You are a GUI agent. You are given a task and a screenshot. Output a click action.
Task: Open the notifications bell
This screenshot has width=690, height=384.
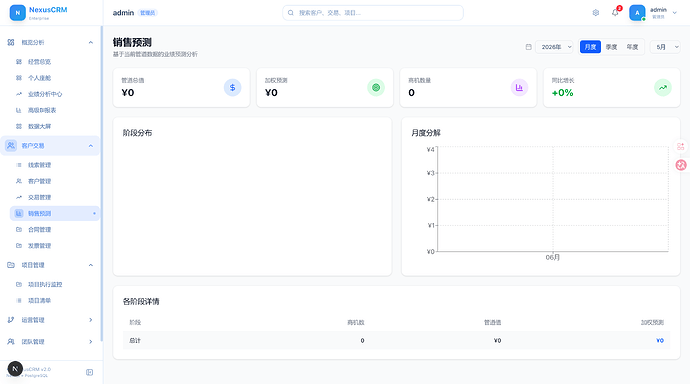pyautogui.click(x=615, y=12)
